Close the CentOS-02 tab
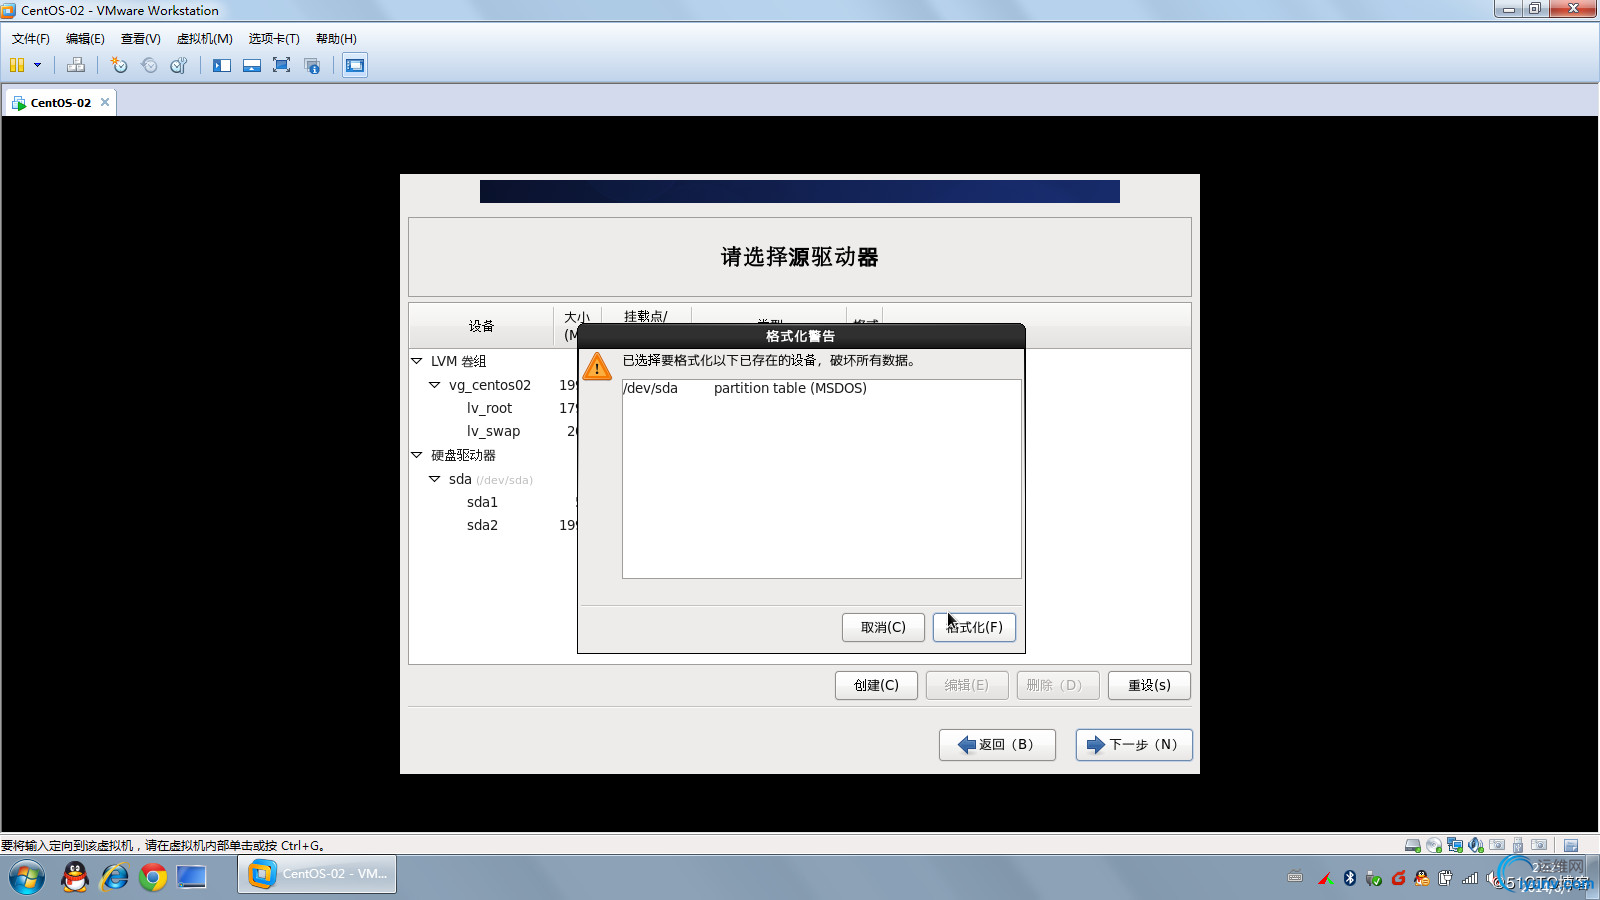 pos(105,102)
